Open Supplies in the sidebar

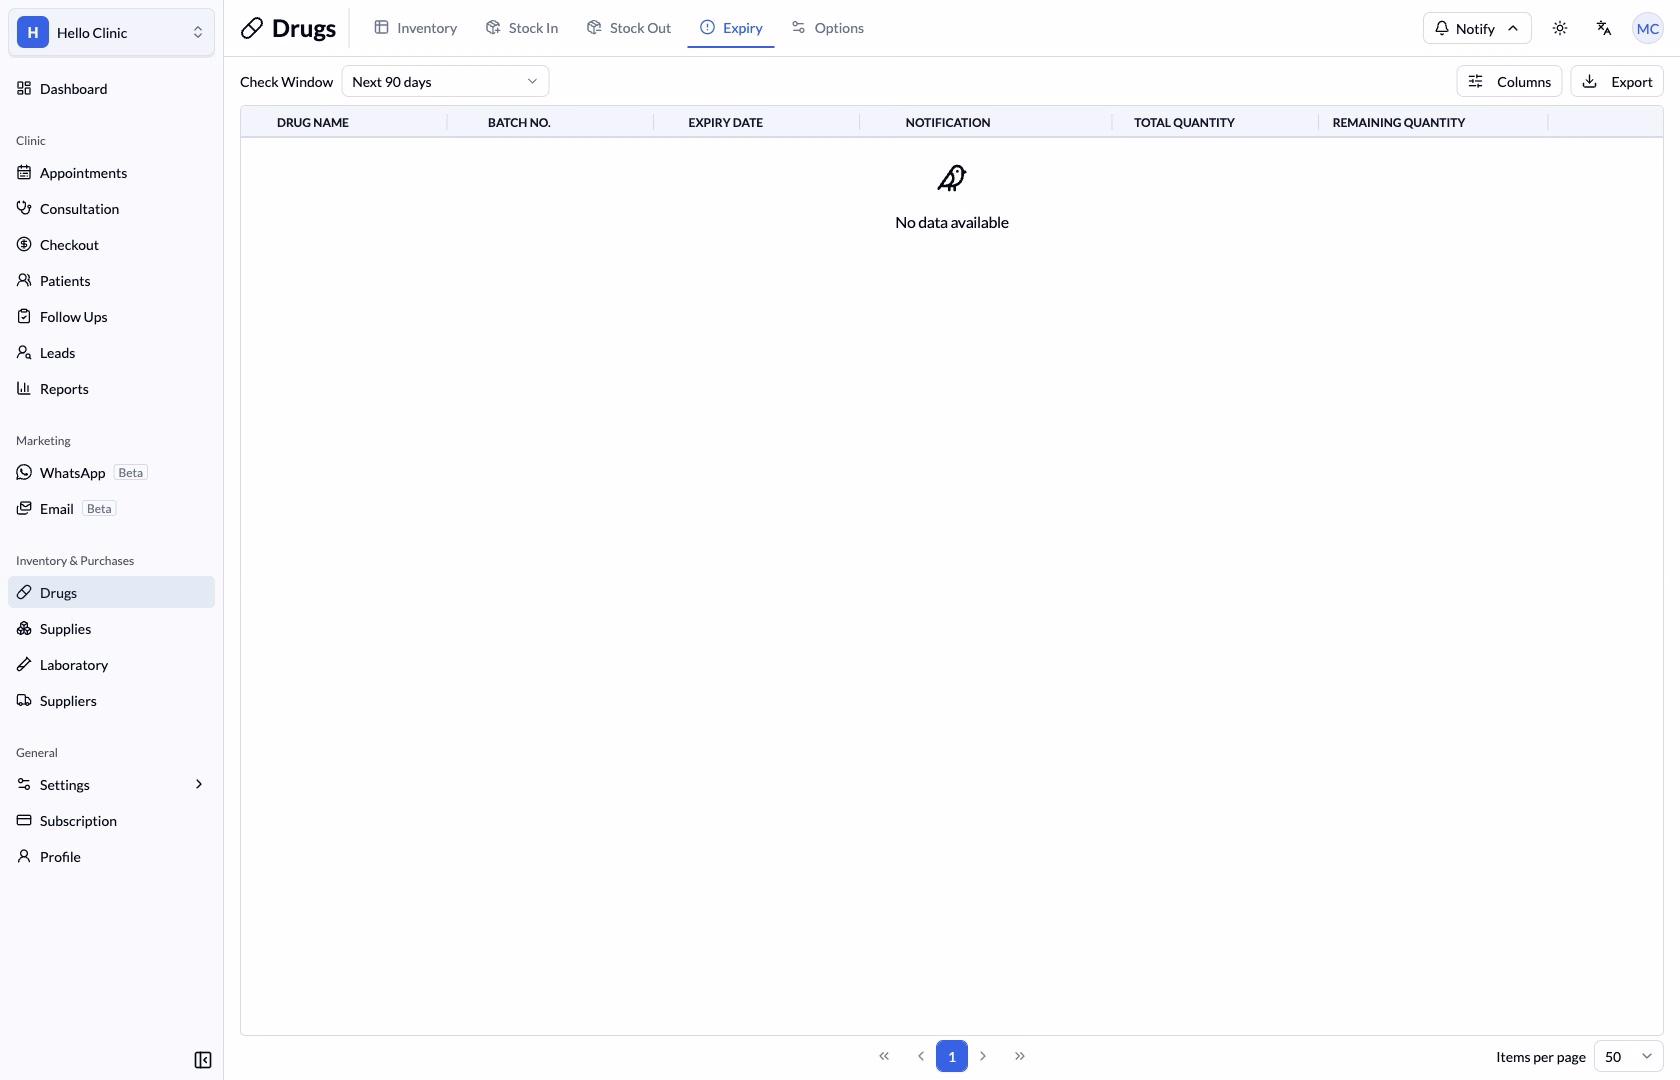[x=111, y=629]
